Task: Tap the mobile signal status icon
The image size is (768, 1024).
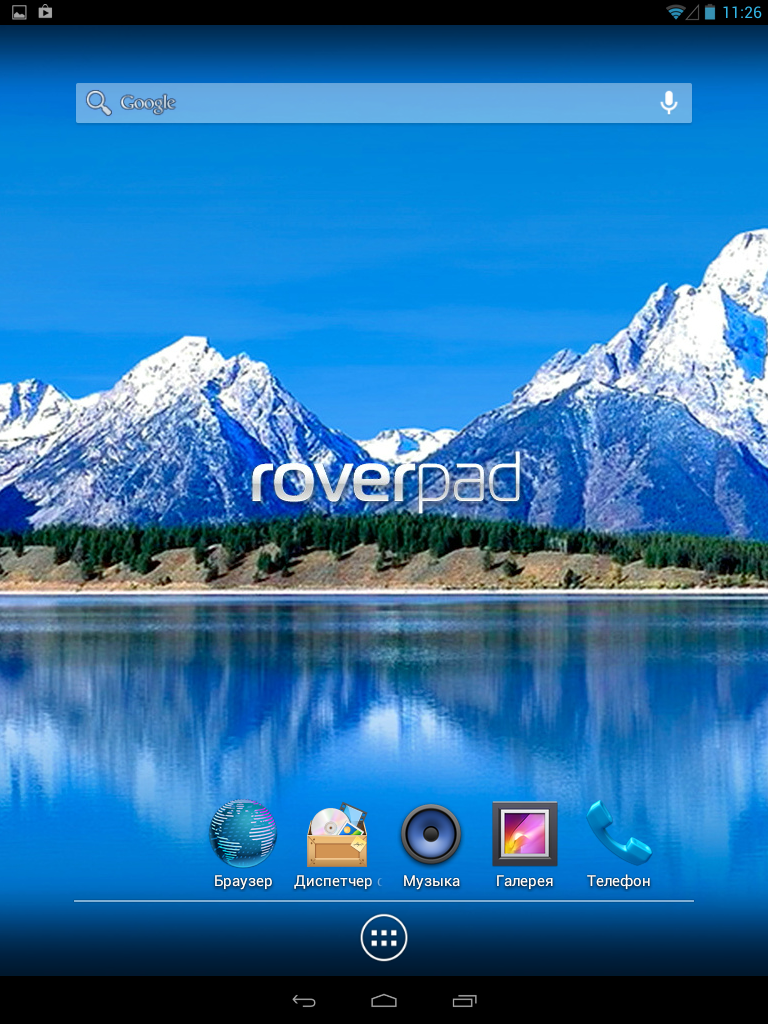Action: (x=692, y=12)
